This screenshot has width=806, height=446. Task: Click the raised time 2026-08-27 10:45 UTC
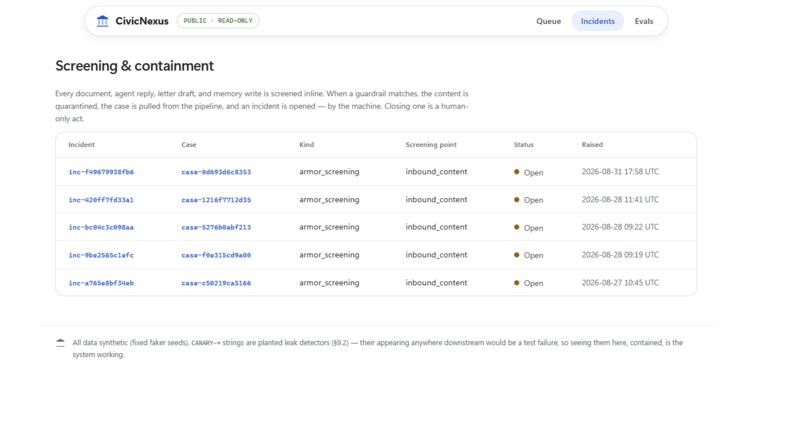coord(620,283)
